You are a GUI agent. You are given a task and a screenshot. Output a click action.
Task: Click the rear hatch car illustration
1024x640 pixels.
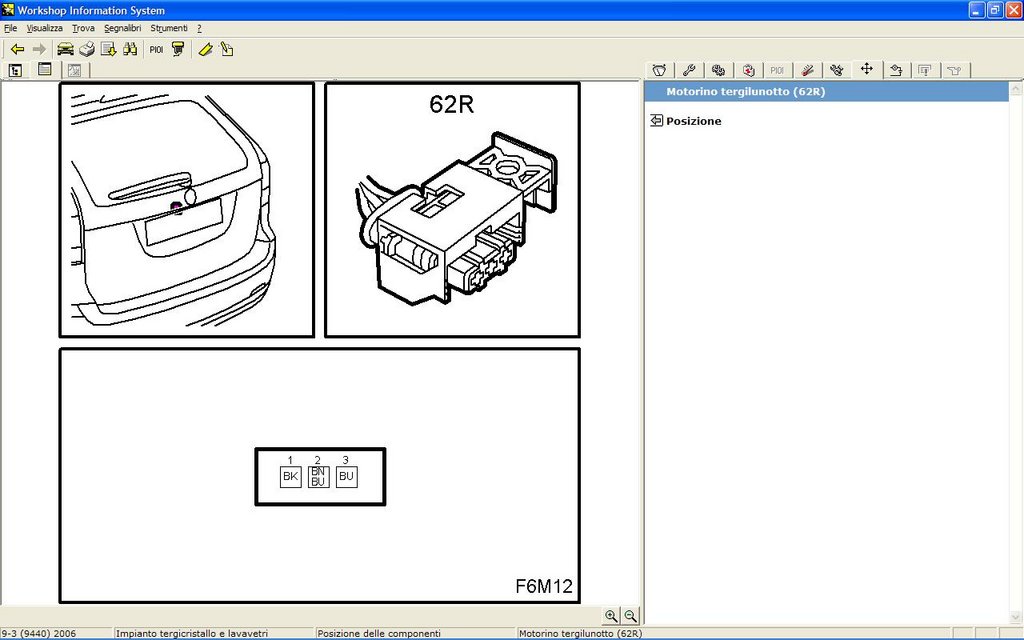(187, 210)
